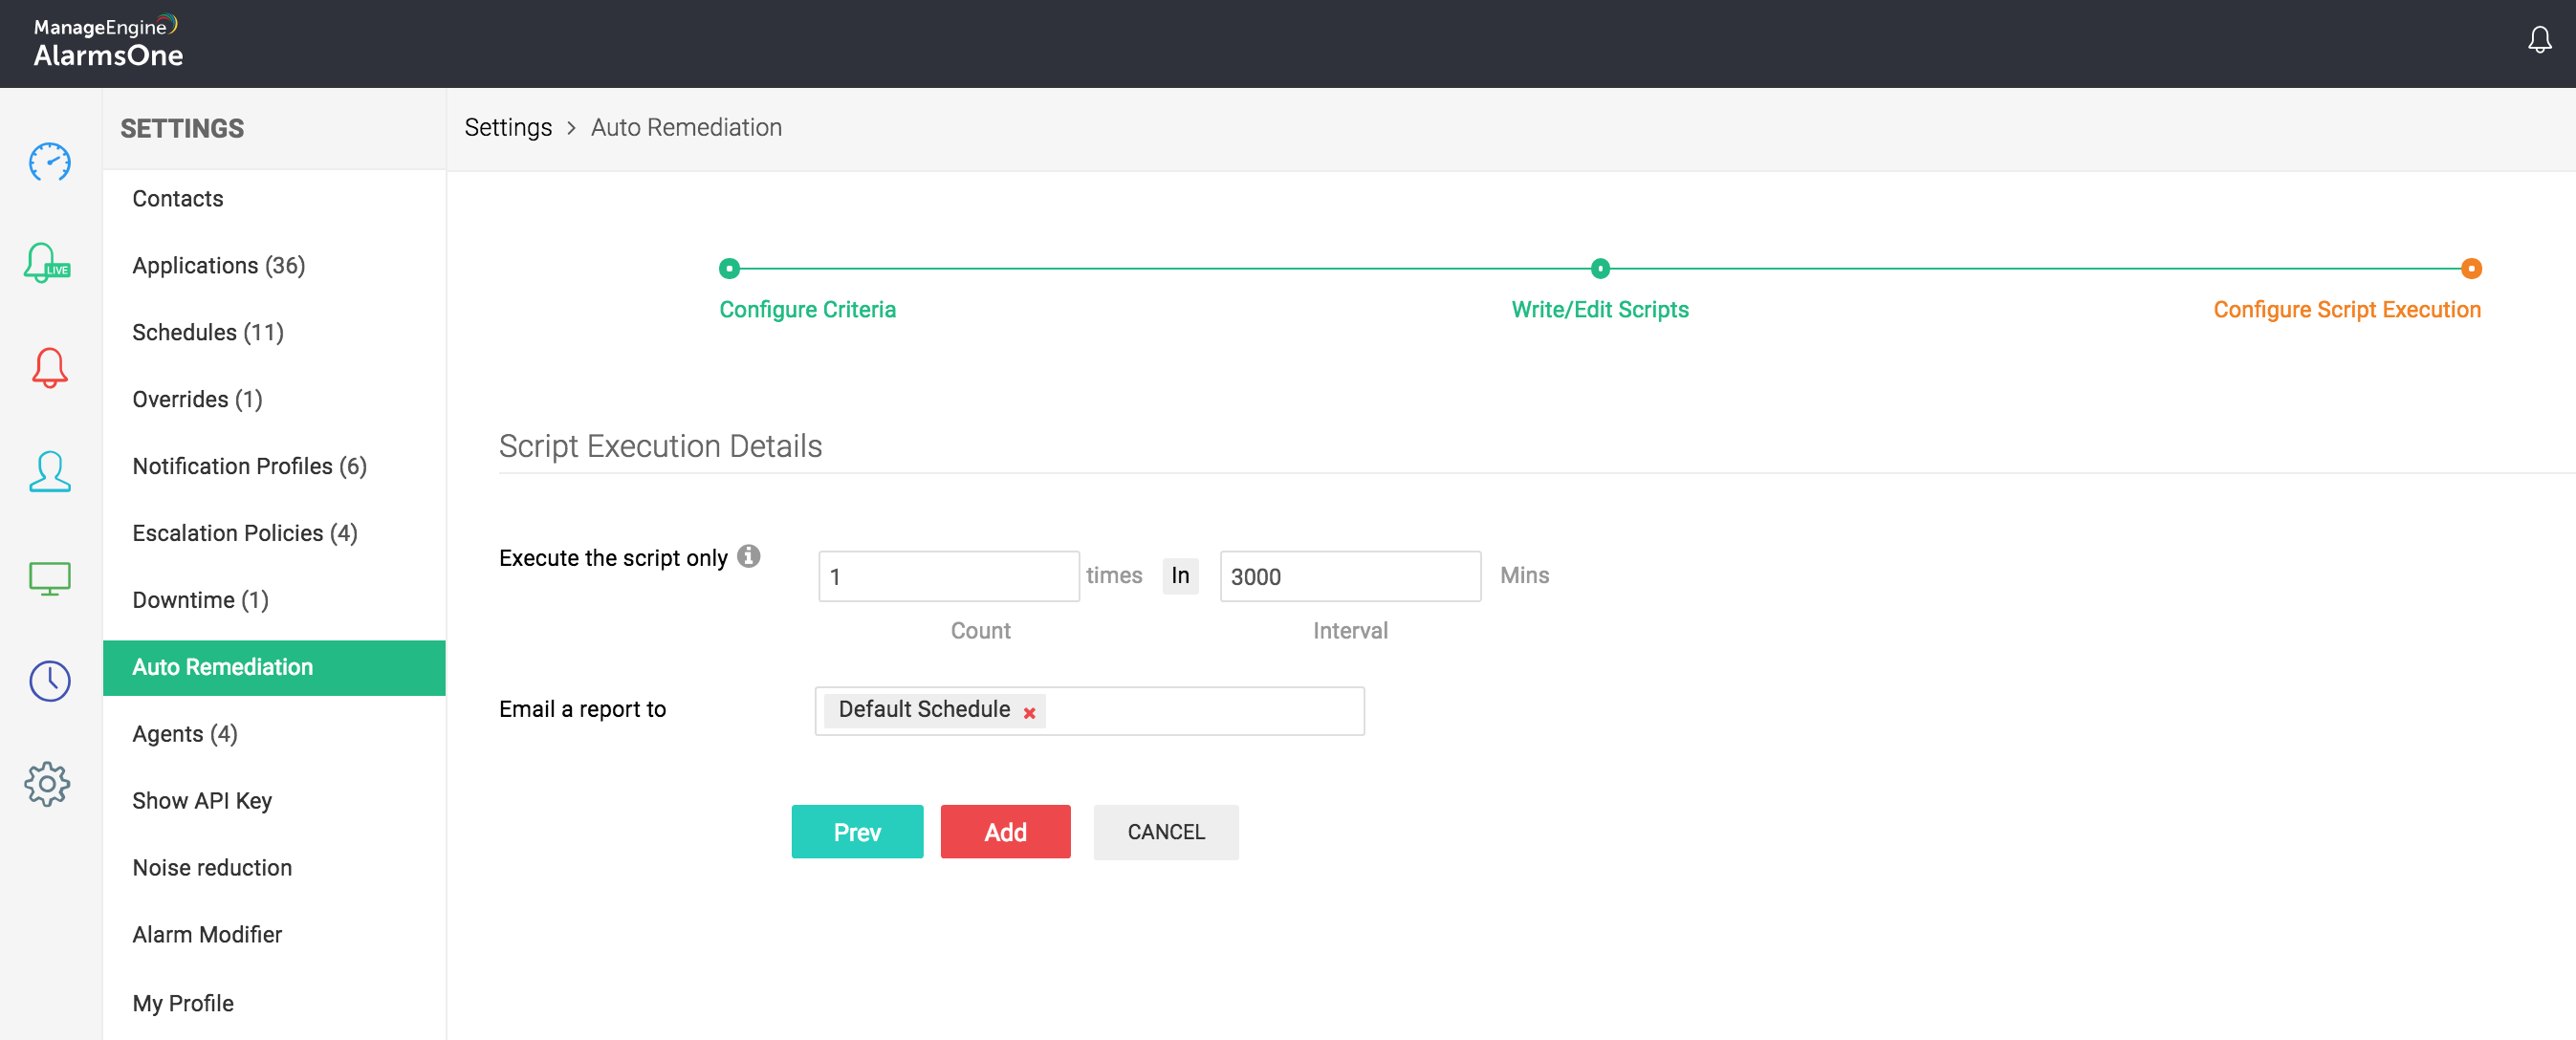2576x1040 pixels.
Task: Open Noise reduction settings
Action: pyautogui.click(x=212, y=868)
